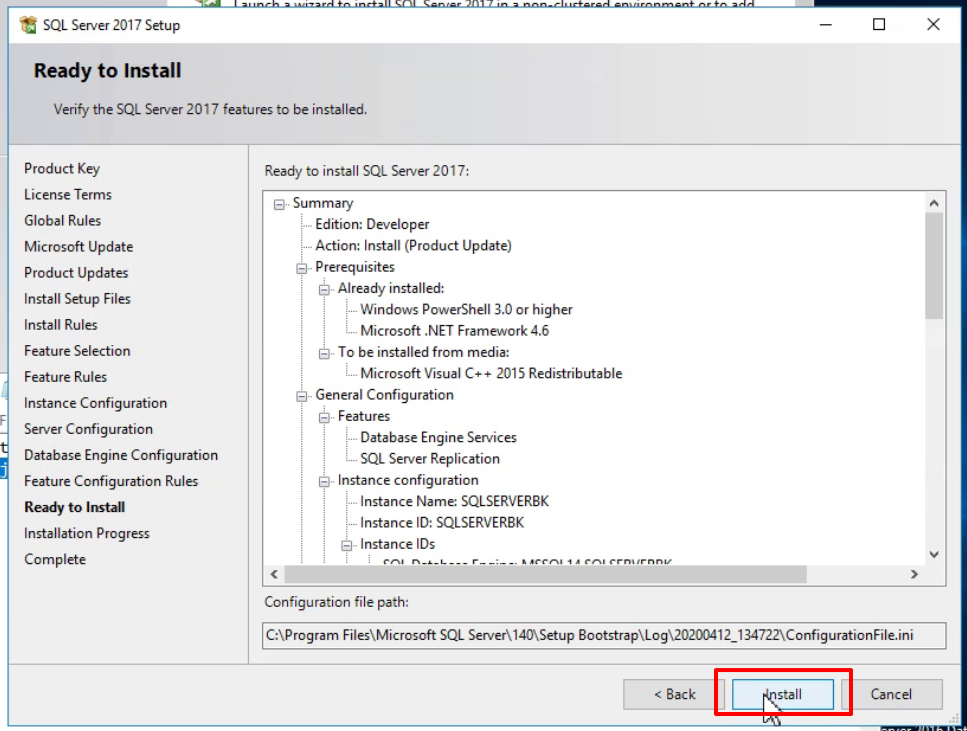Select the Instance Configuration step
Screen dimensions: 967x731
[x=96, y=403]
